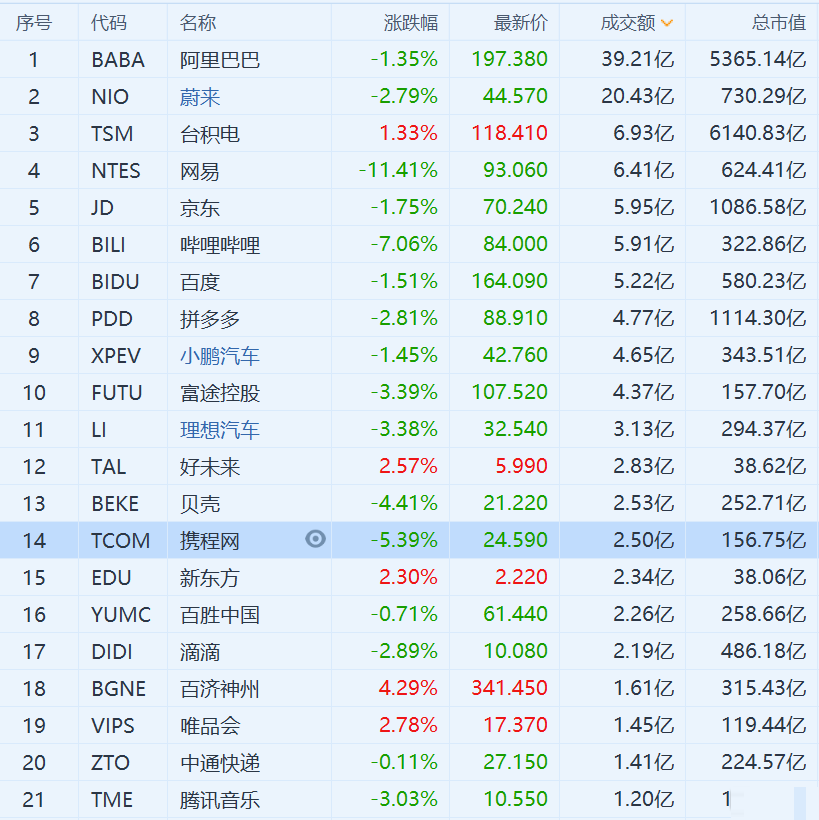Select the JD stock code
This screenshot has height=820, width=819.
pos(103,208)
